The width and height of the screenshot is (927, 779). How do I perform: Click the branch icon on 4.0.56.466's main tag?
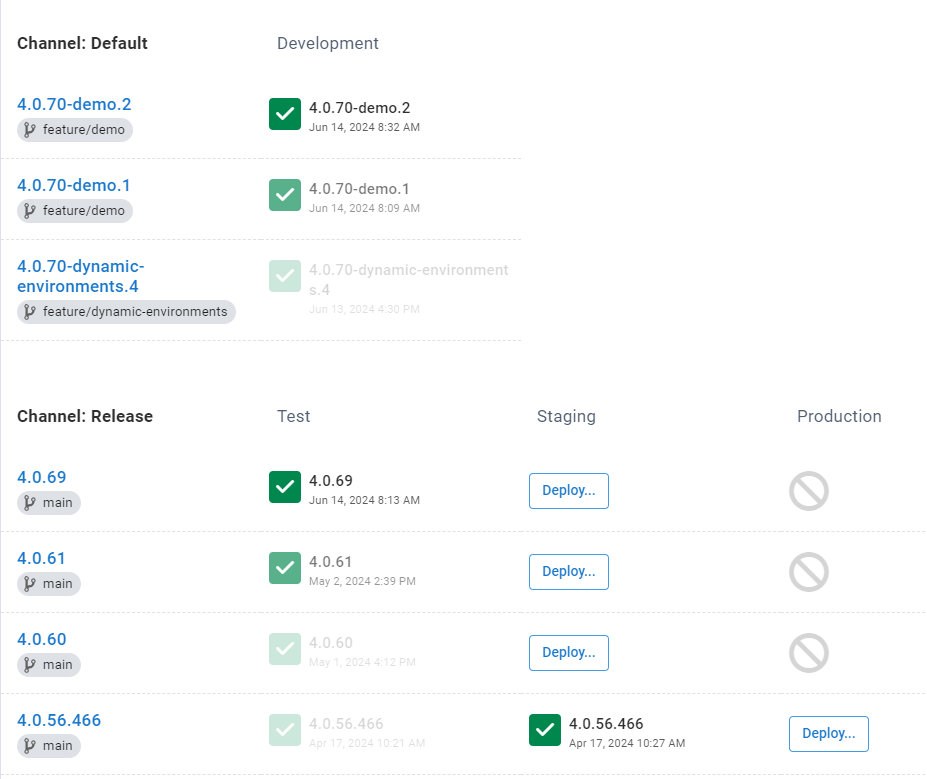pos(30,745)
